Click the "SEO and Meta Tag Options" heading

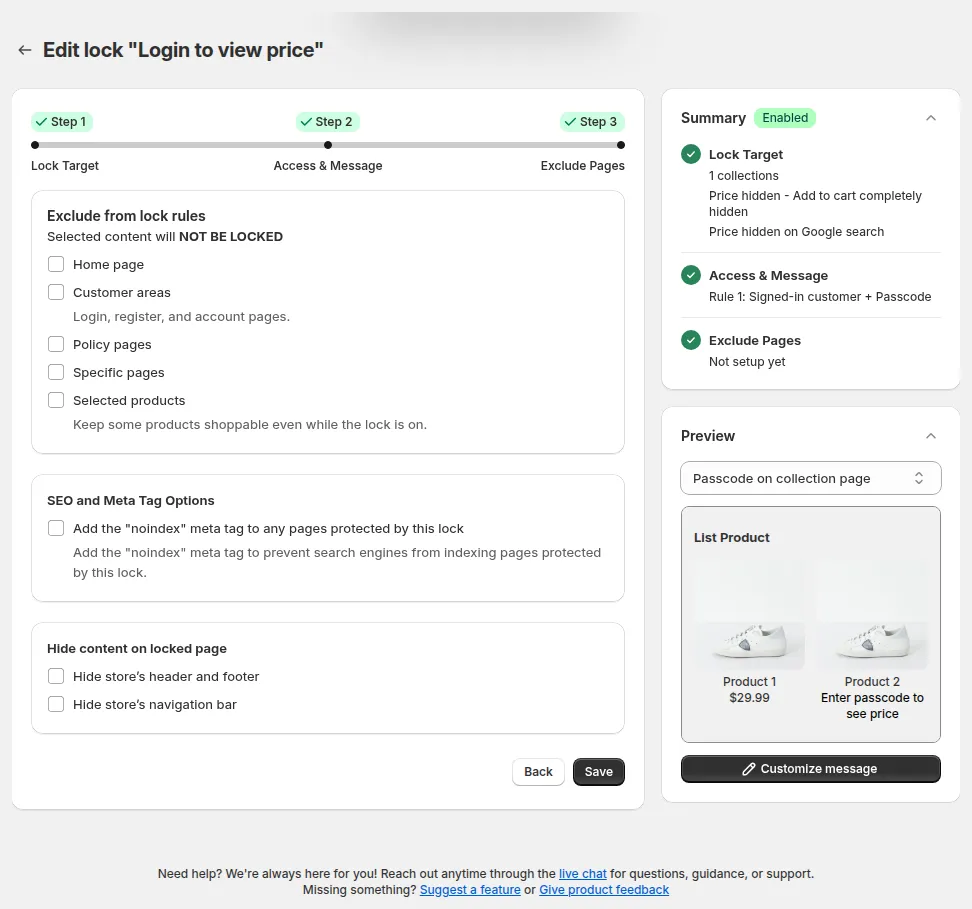point(131,500)
